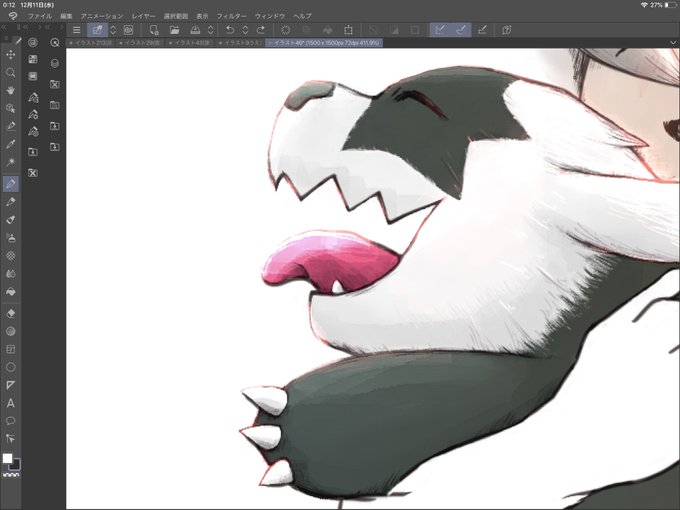Select the Move layer tool

click(x=11, y=54)
